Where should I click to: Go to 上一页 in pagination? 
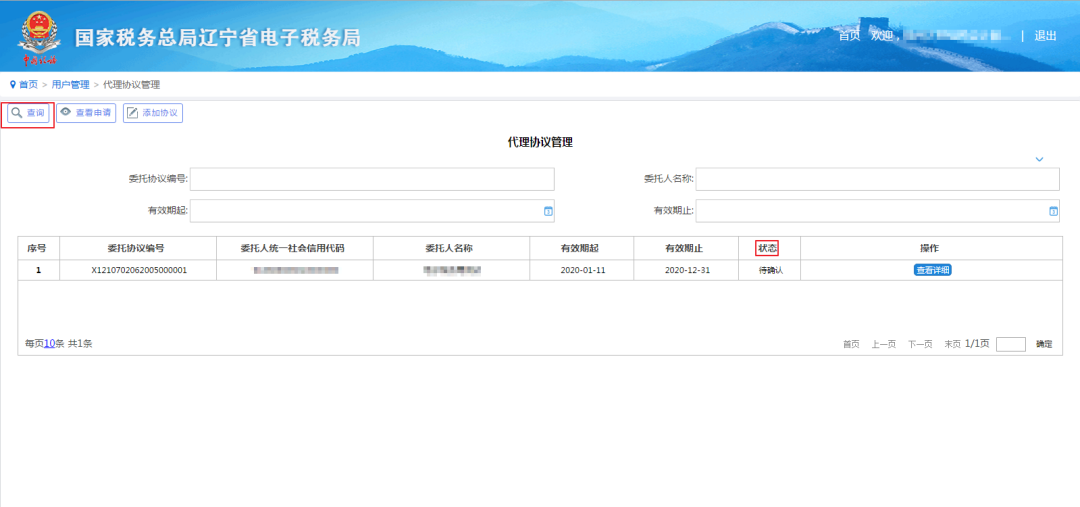pyautogui.click(x=884, y=344)
